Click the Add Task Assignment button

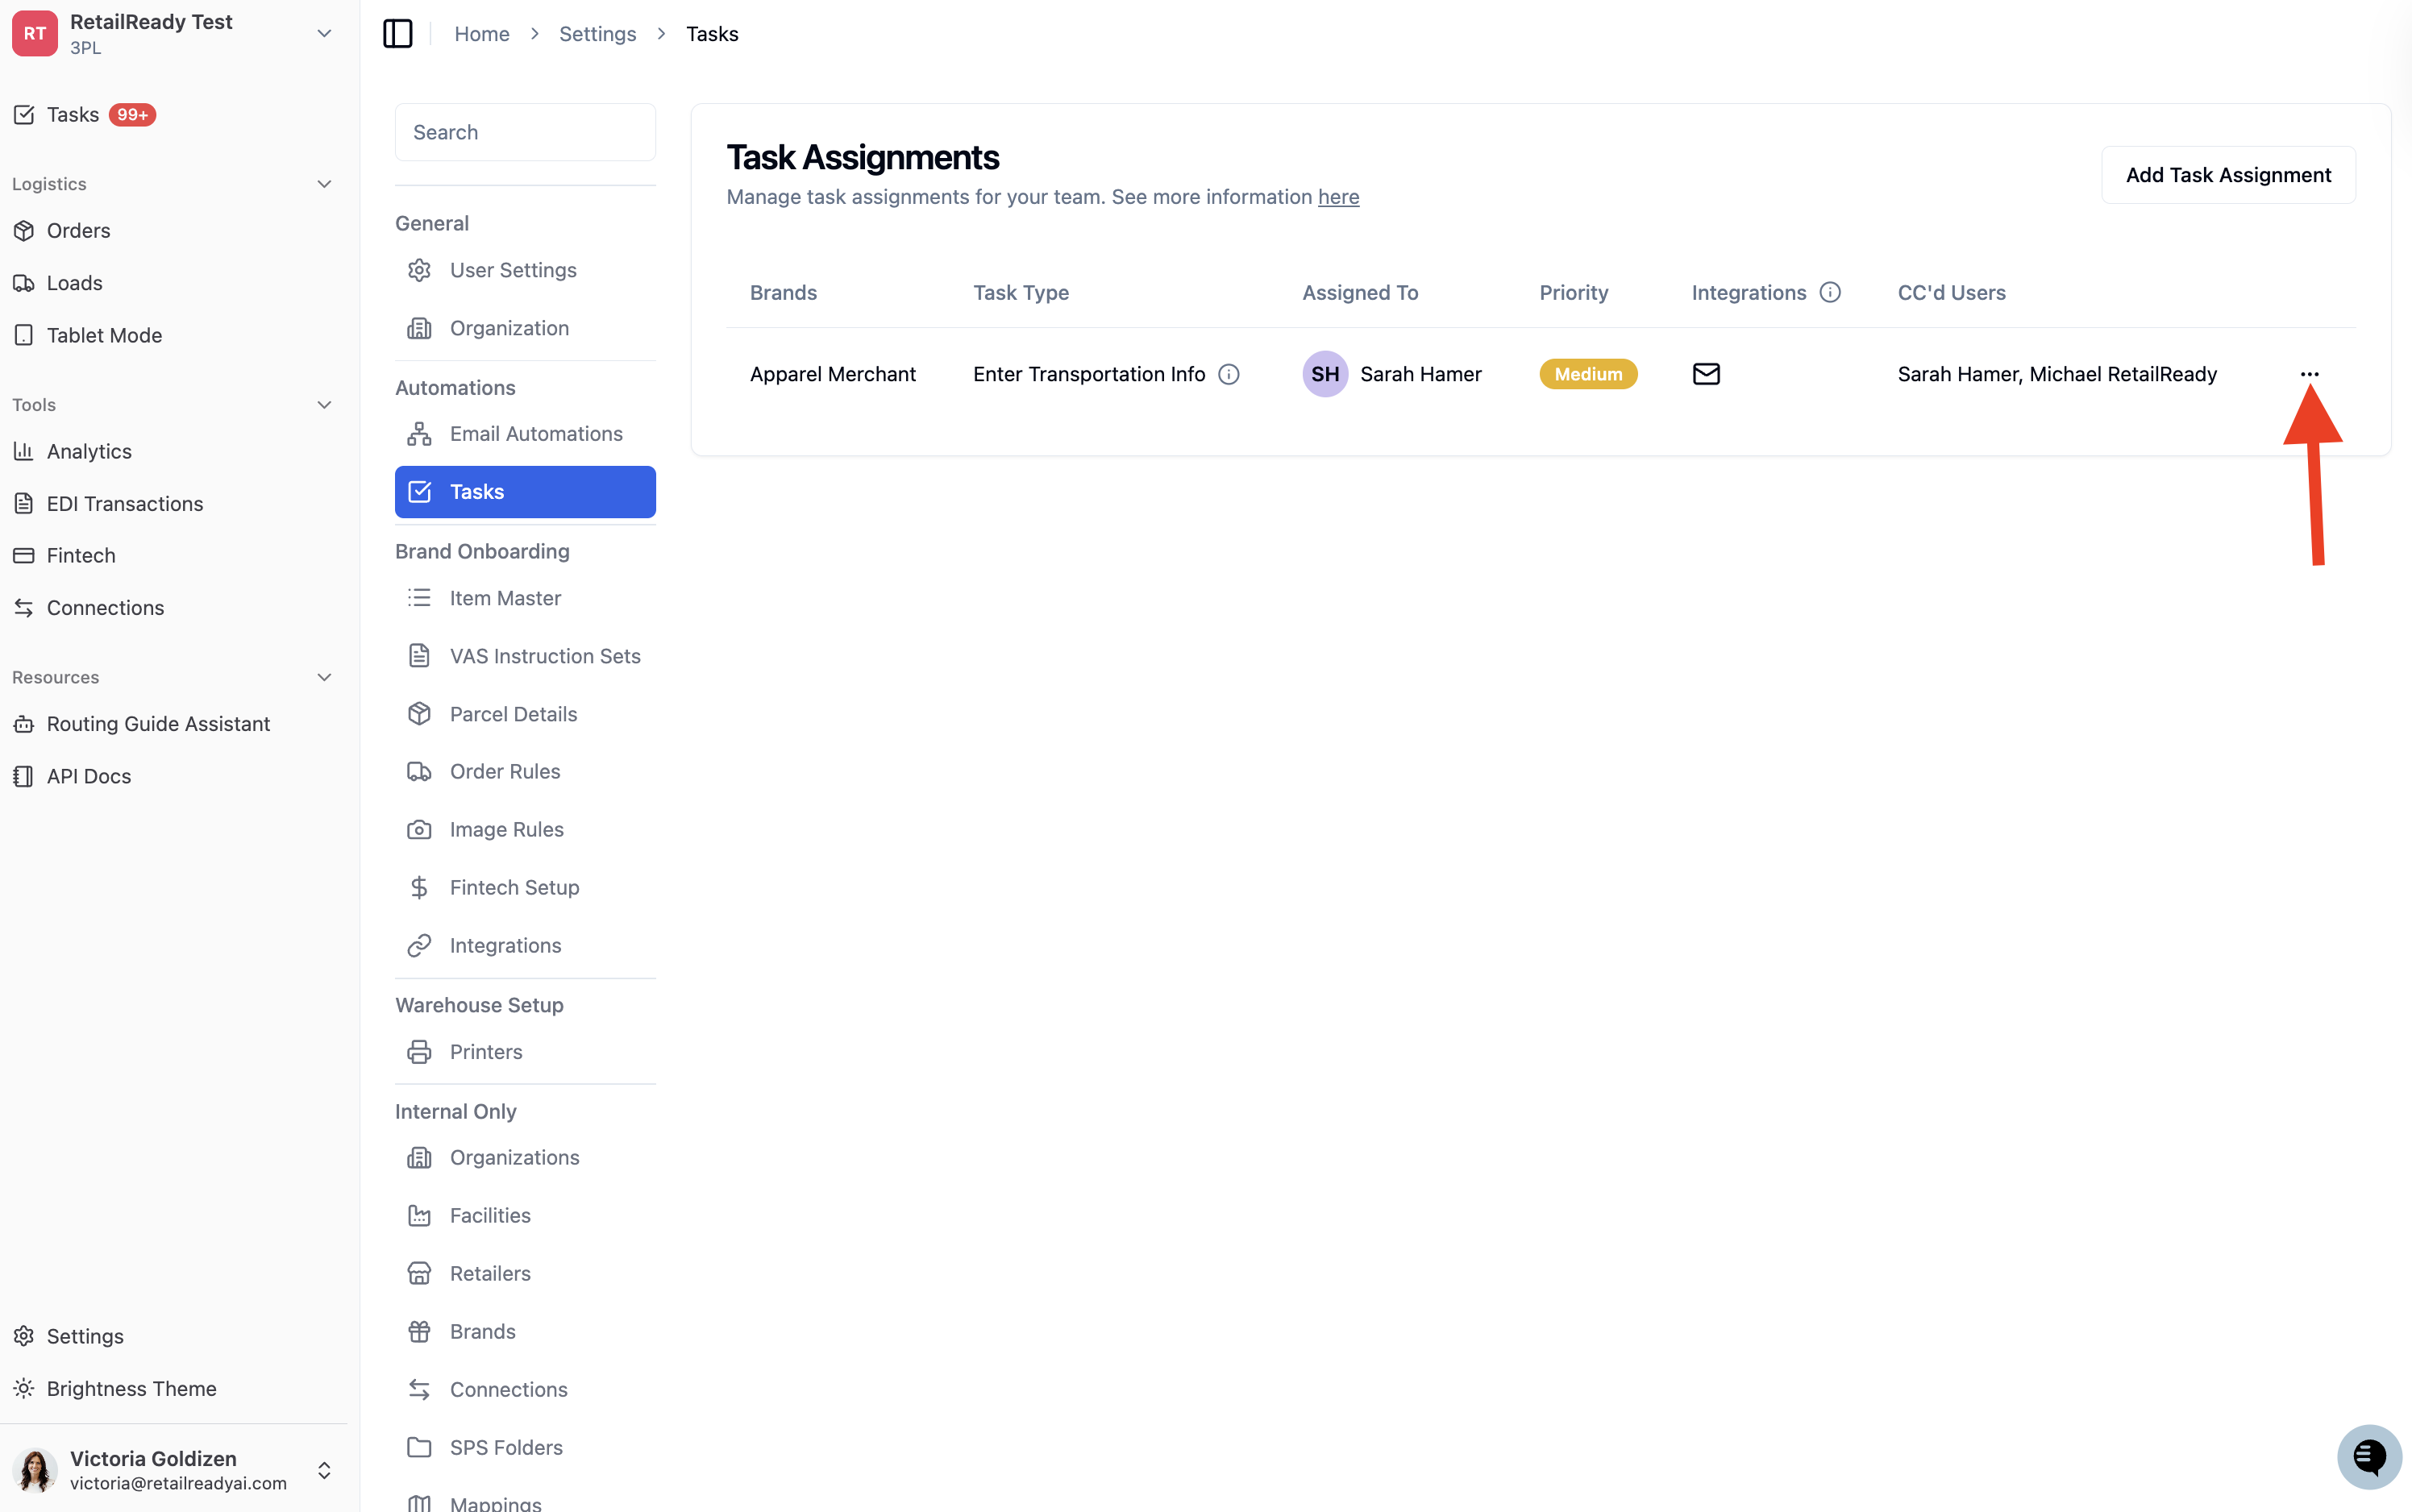tap(2228, 175)
